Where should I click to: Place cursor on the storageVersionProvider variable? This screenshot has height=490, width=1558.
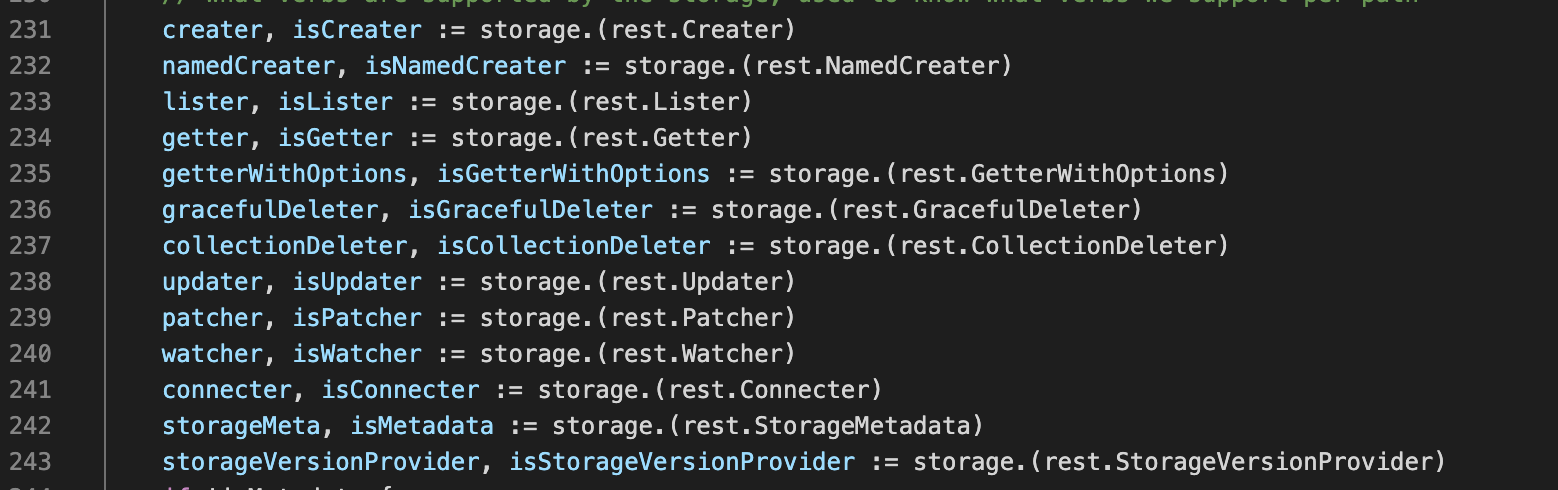click(x=320, y=462)
